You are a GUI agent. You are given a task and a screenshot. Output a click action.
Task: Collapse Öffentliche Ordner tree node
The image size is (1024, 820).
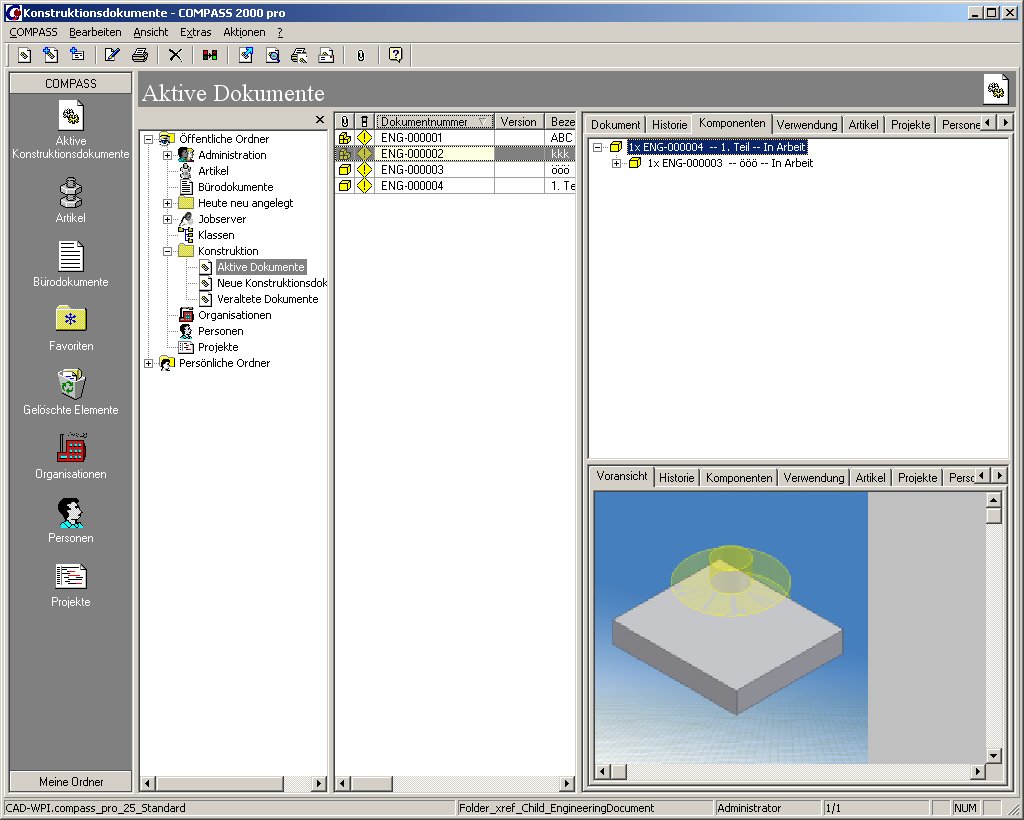[149, 139]
